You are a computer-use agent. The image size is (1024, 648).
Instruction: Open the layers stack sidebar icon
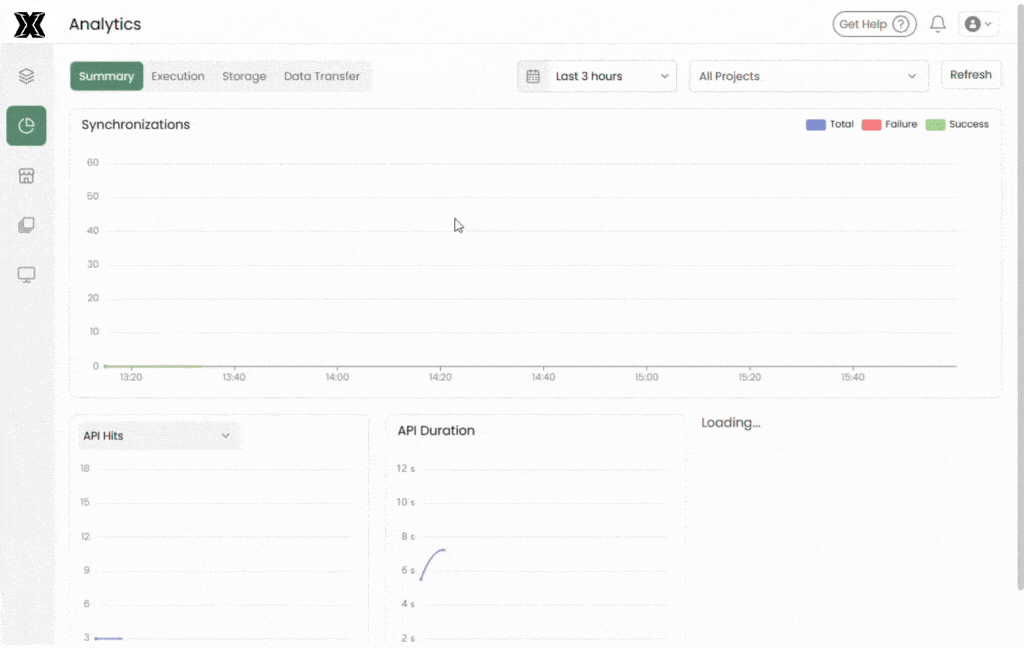tap(27, 76)
